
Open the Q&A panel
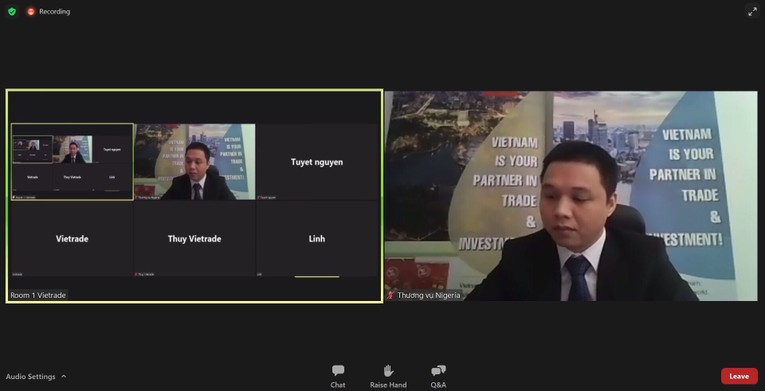click(438, 376)
